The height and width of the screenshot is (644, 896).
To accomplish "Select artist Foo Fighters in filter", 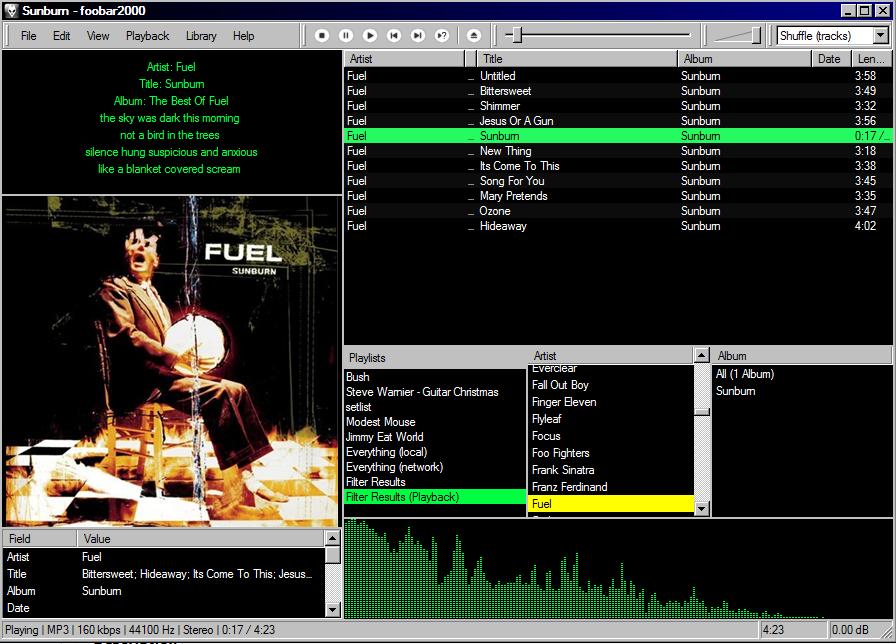I will coord(611,453).
